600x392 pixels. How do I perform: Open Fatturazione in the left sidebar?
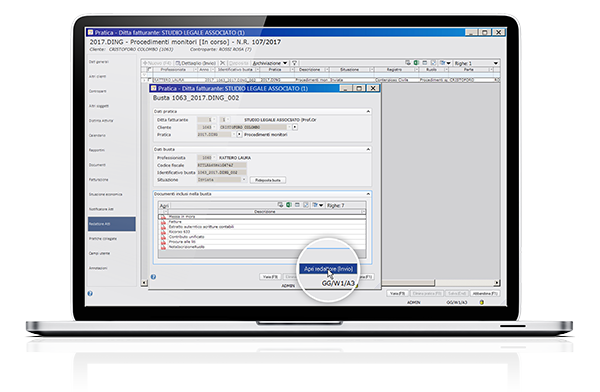coord(99,180)
